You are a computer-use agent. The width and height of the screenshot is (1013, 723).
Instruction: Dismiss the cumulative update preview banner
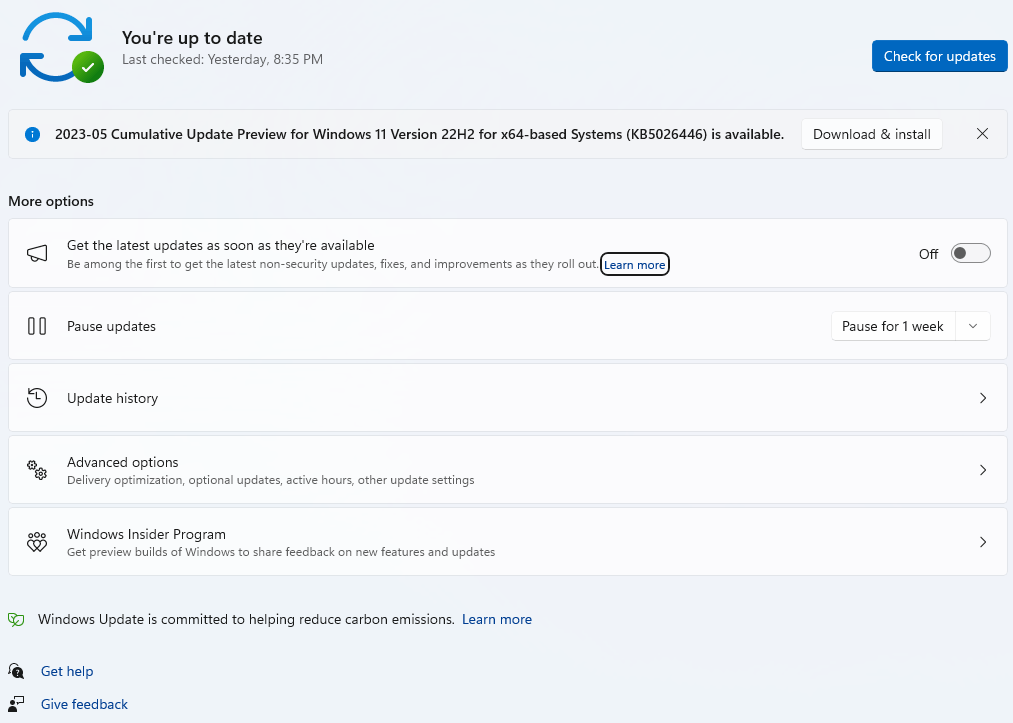(x=982, y=134)
